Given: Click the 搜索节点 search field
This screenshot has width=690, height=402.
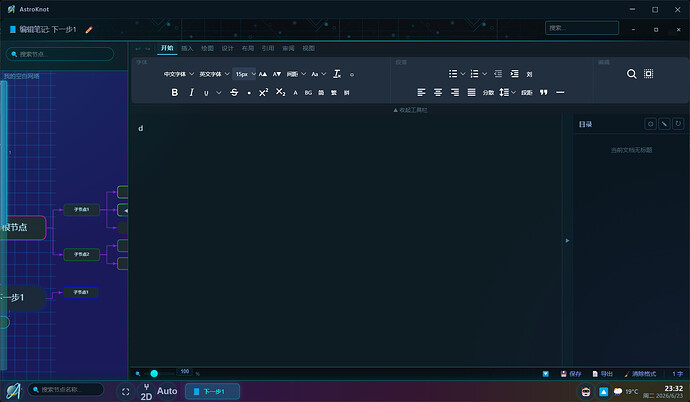Looking at the screenshot, I should [60, 54].
